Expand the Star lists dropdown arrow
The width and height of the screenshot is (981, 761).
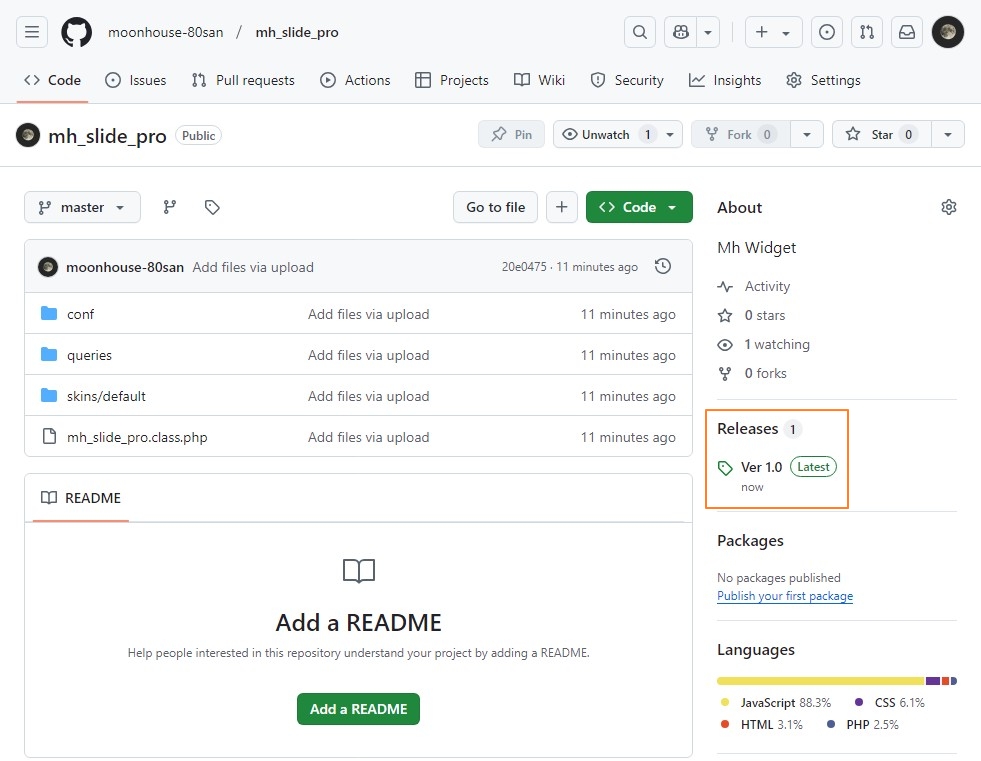click(x=948, y=135)
